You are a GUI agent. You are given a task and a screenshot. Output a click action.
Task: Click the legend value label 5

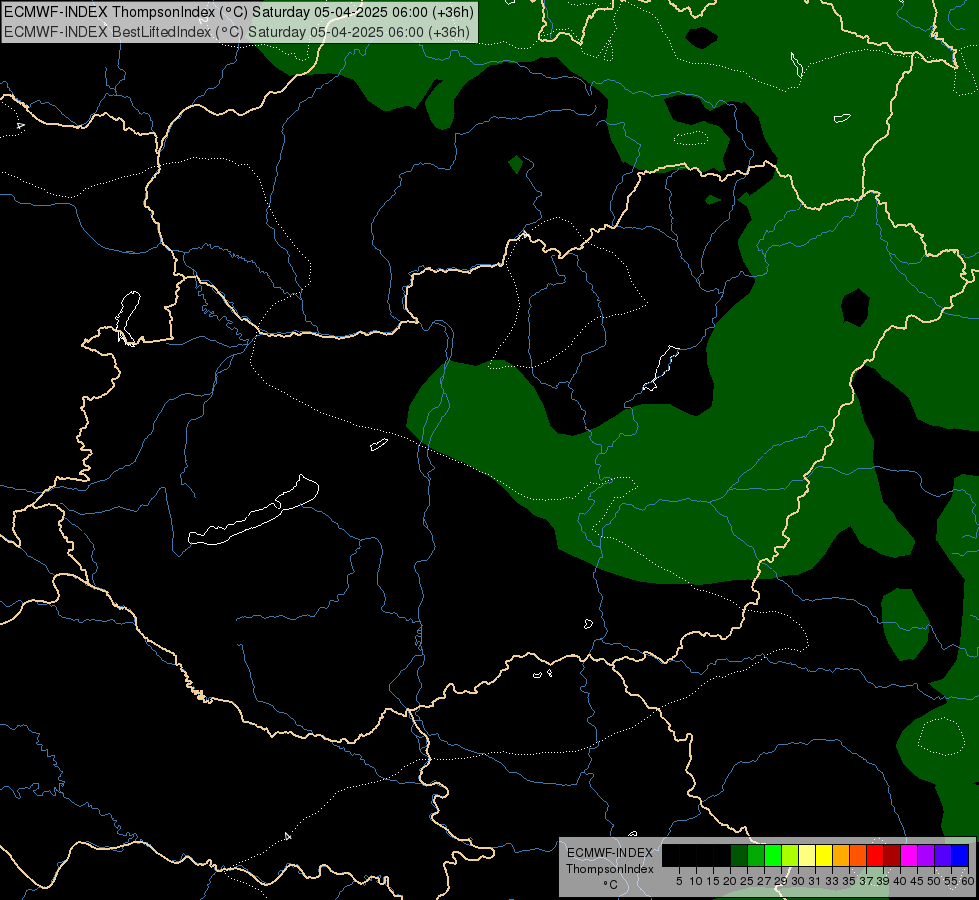click(679, 881)
